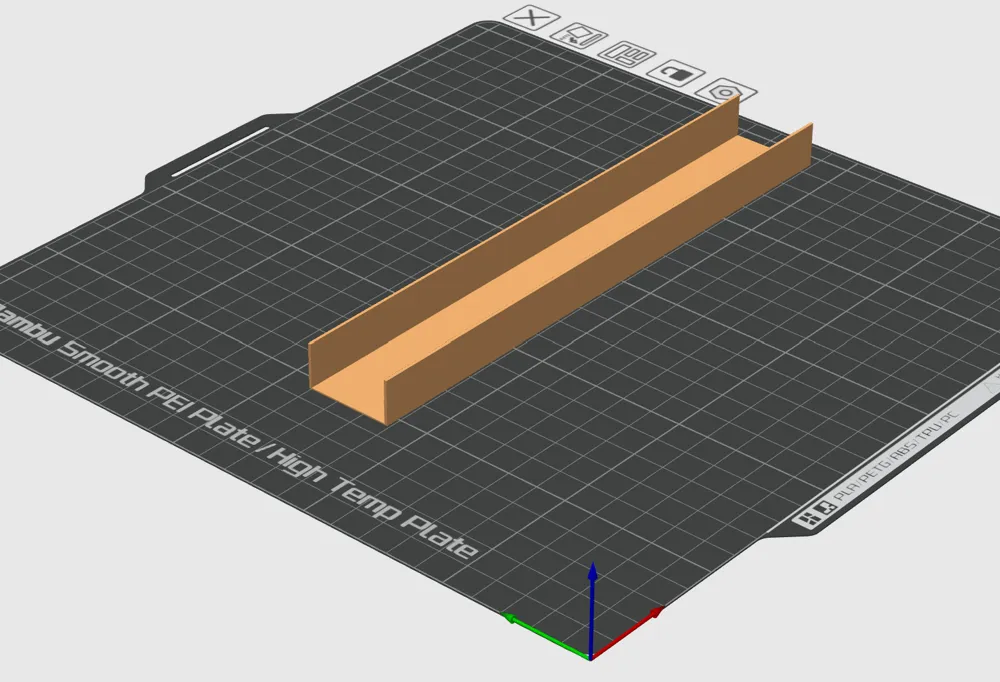This screenshot has width=1000, height=682.
Task: Click the red X axis arrow
Action: (628, 632)
